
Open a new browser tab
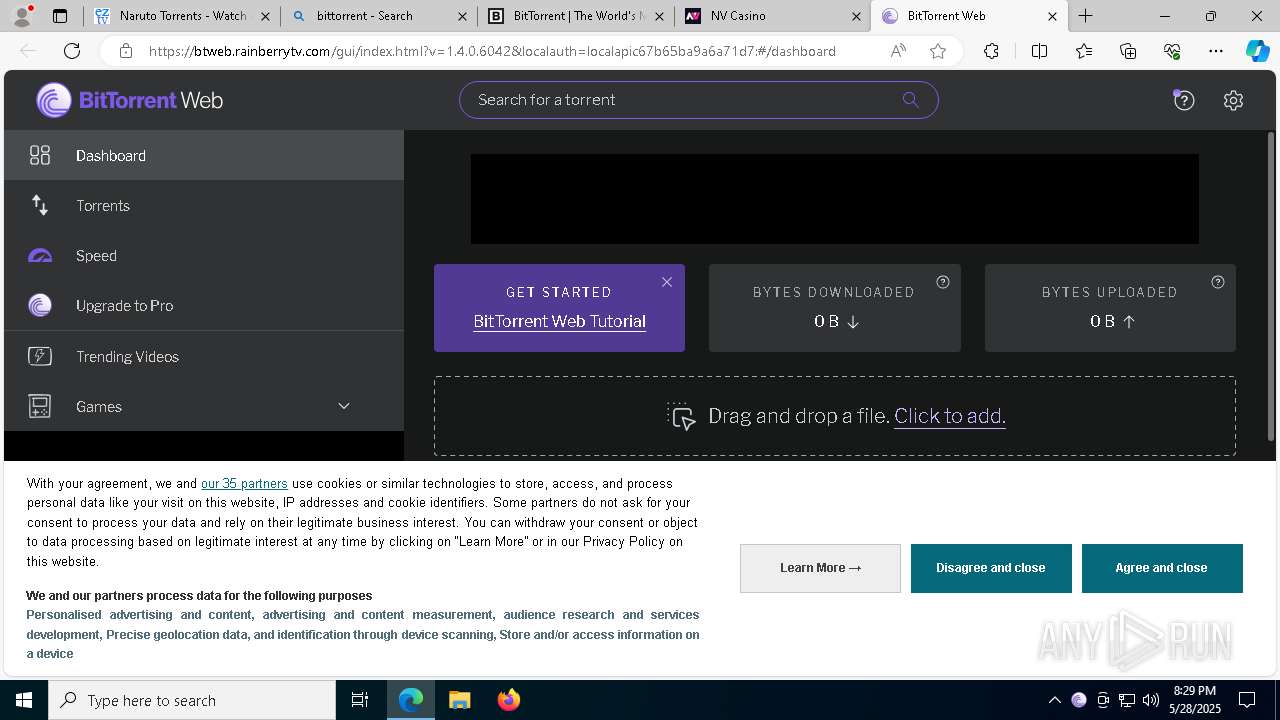pyautogui.click(x=1086, y=16)
